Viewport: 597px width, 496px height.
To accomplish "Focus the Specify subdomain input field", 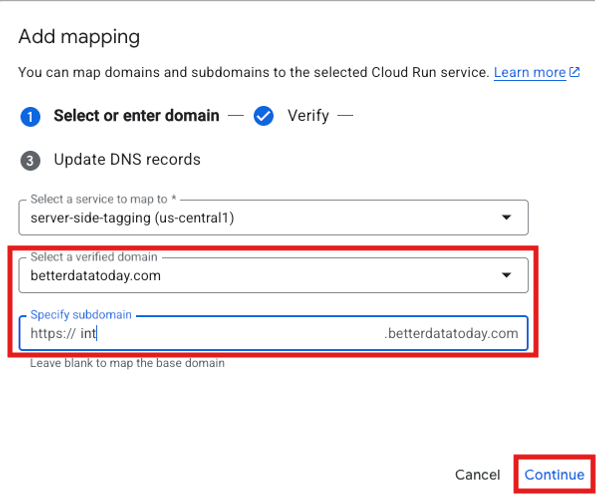I will [x=273, y=333].
